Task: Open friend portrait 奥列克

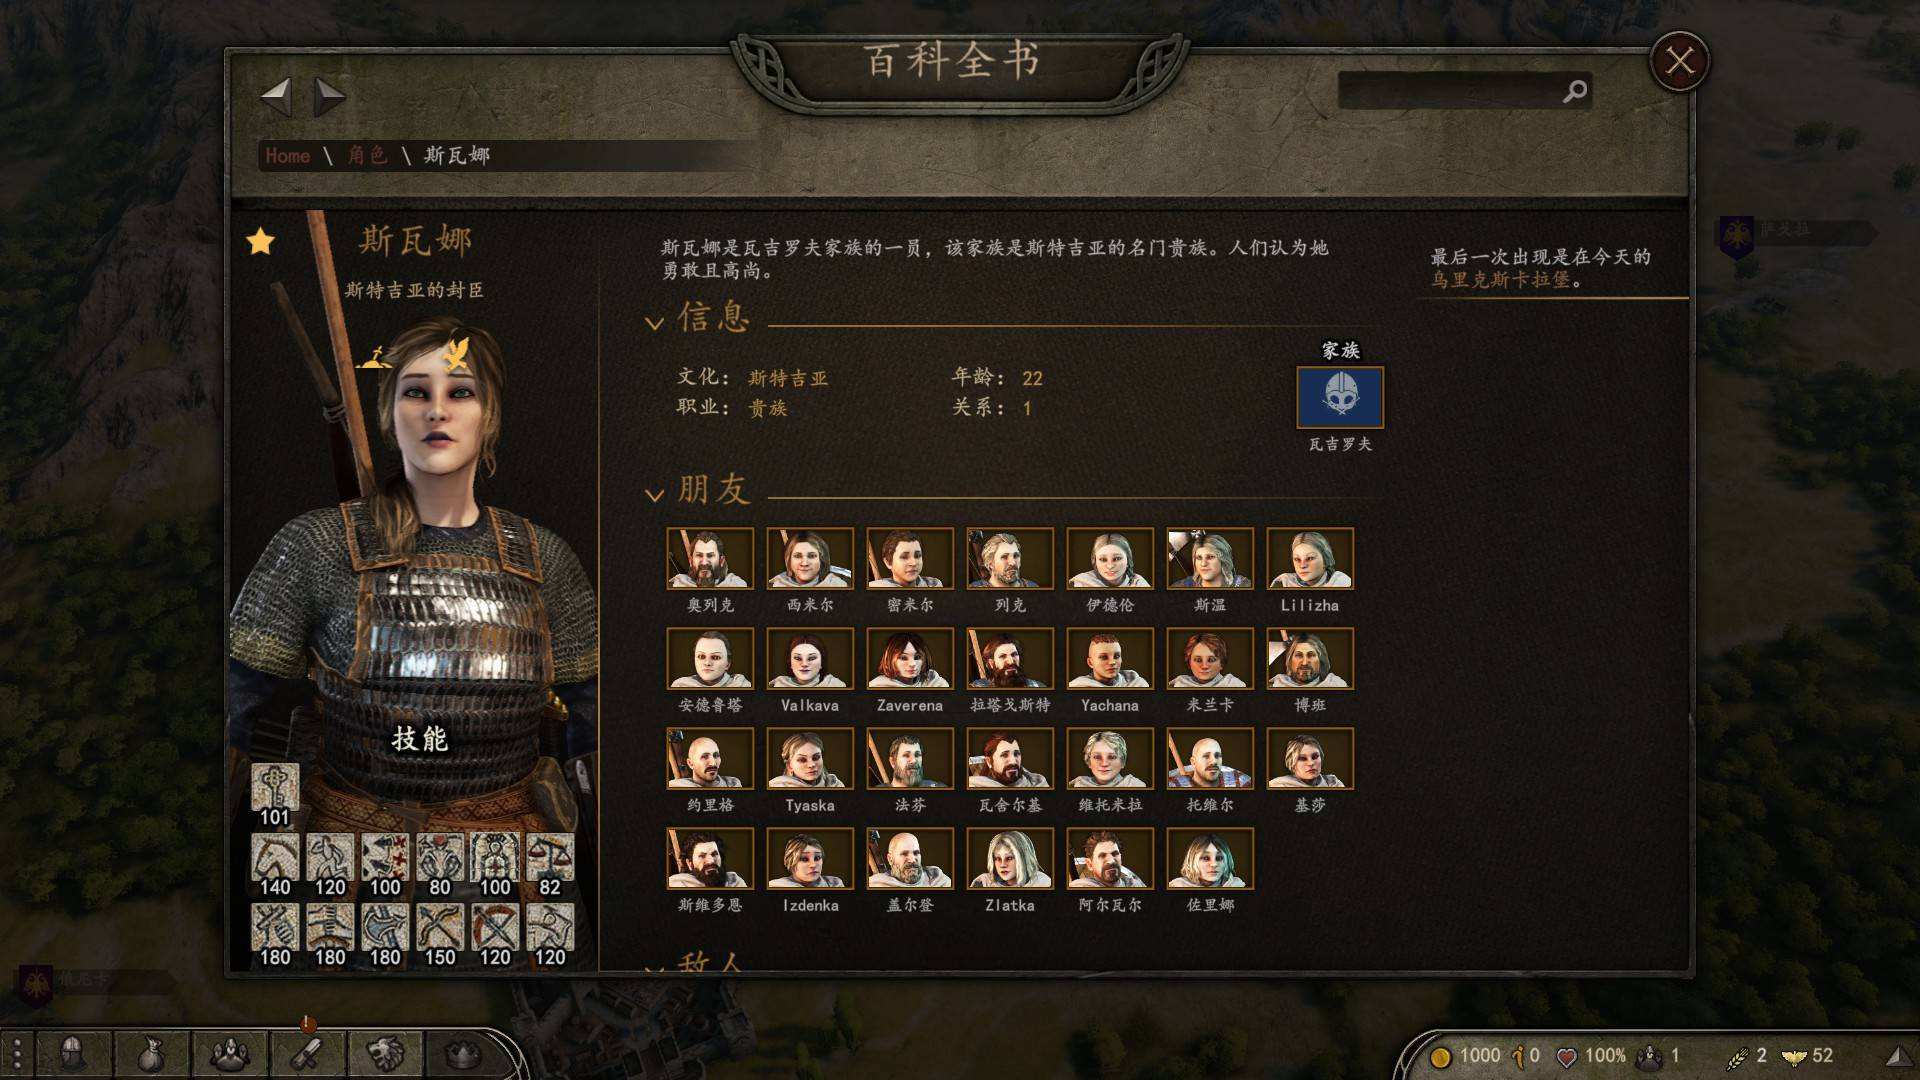Action: click(x=710, y=558)
